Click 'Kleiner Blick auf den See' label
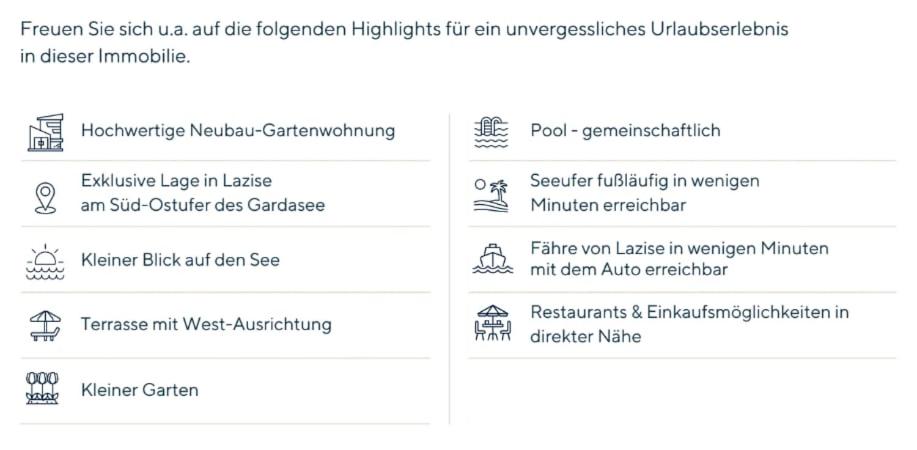 point(180,260)
